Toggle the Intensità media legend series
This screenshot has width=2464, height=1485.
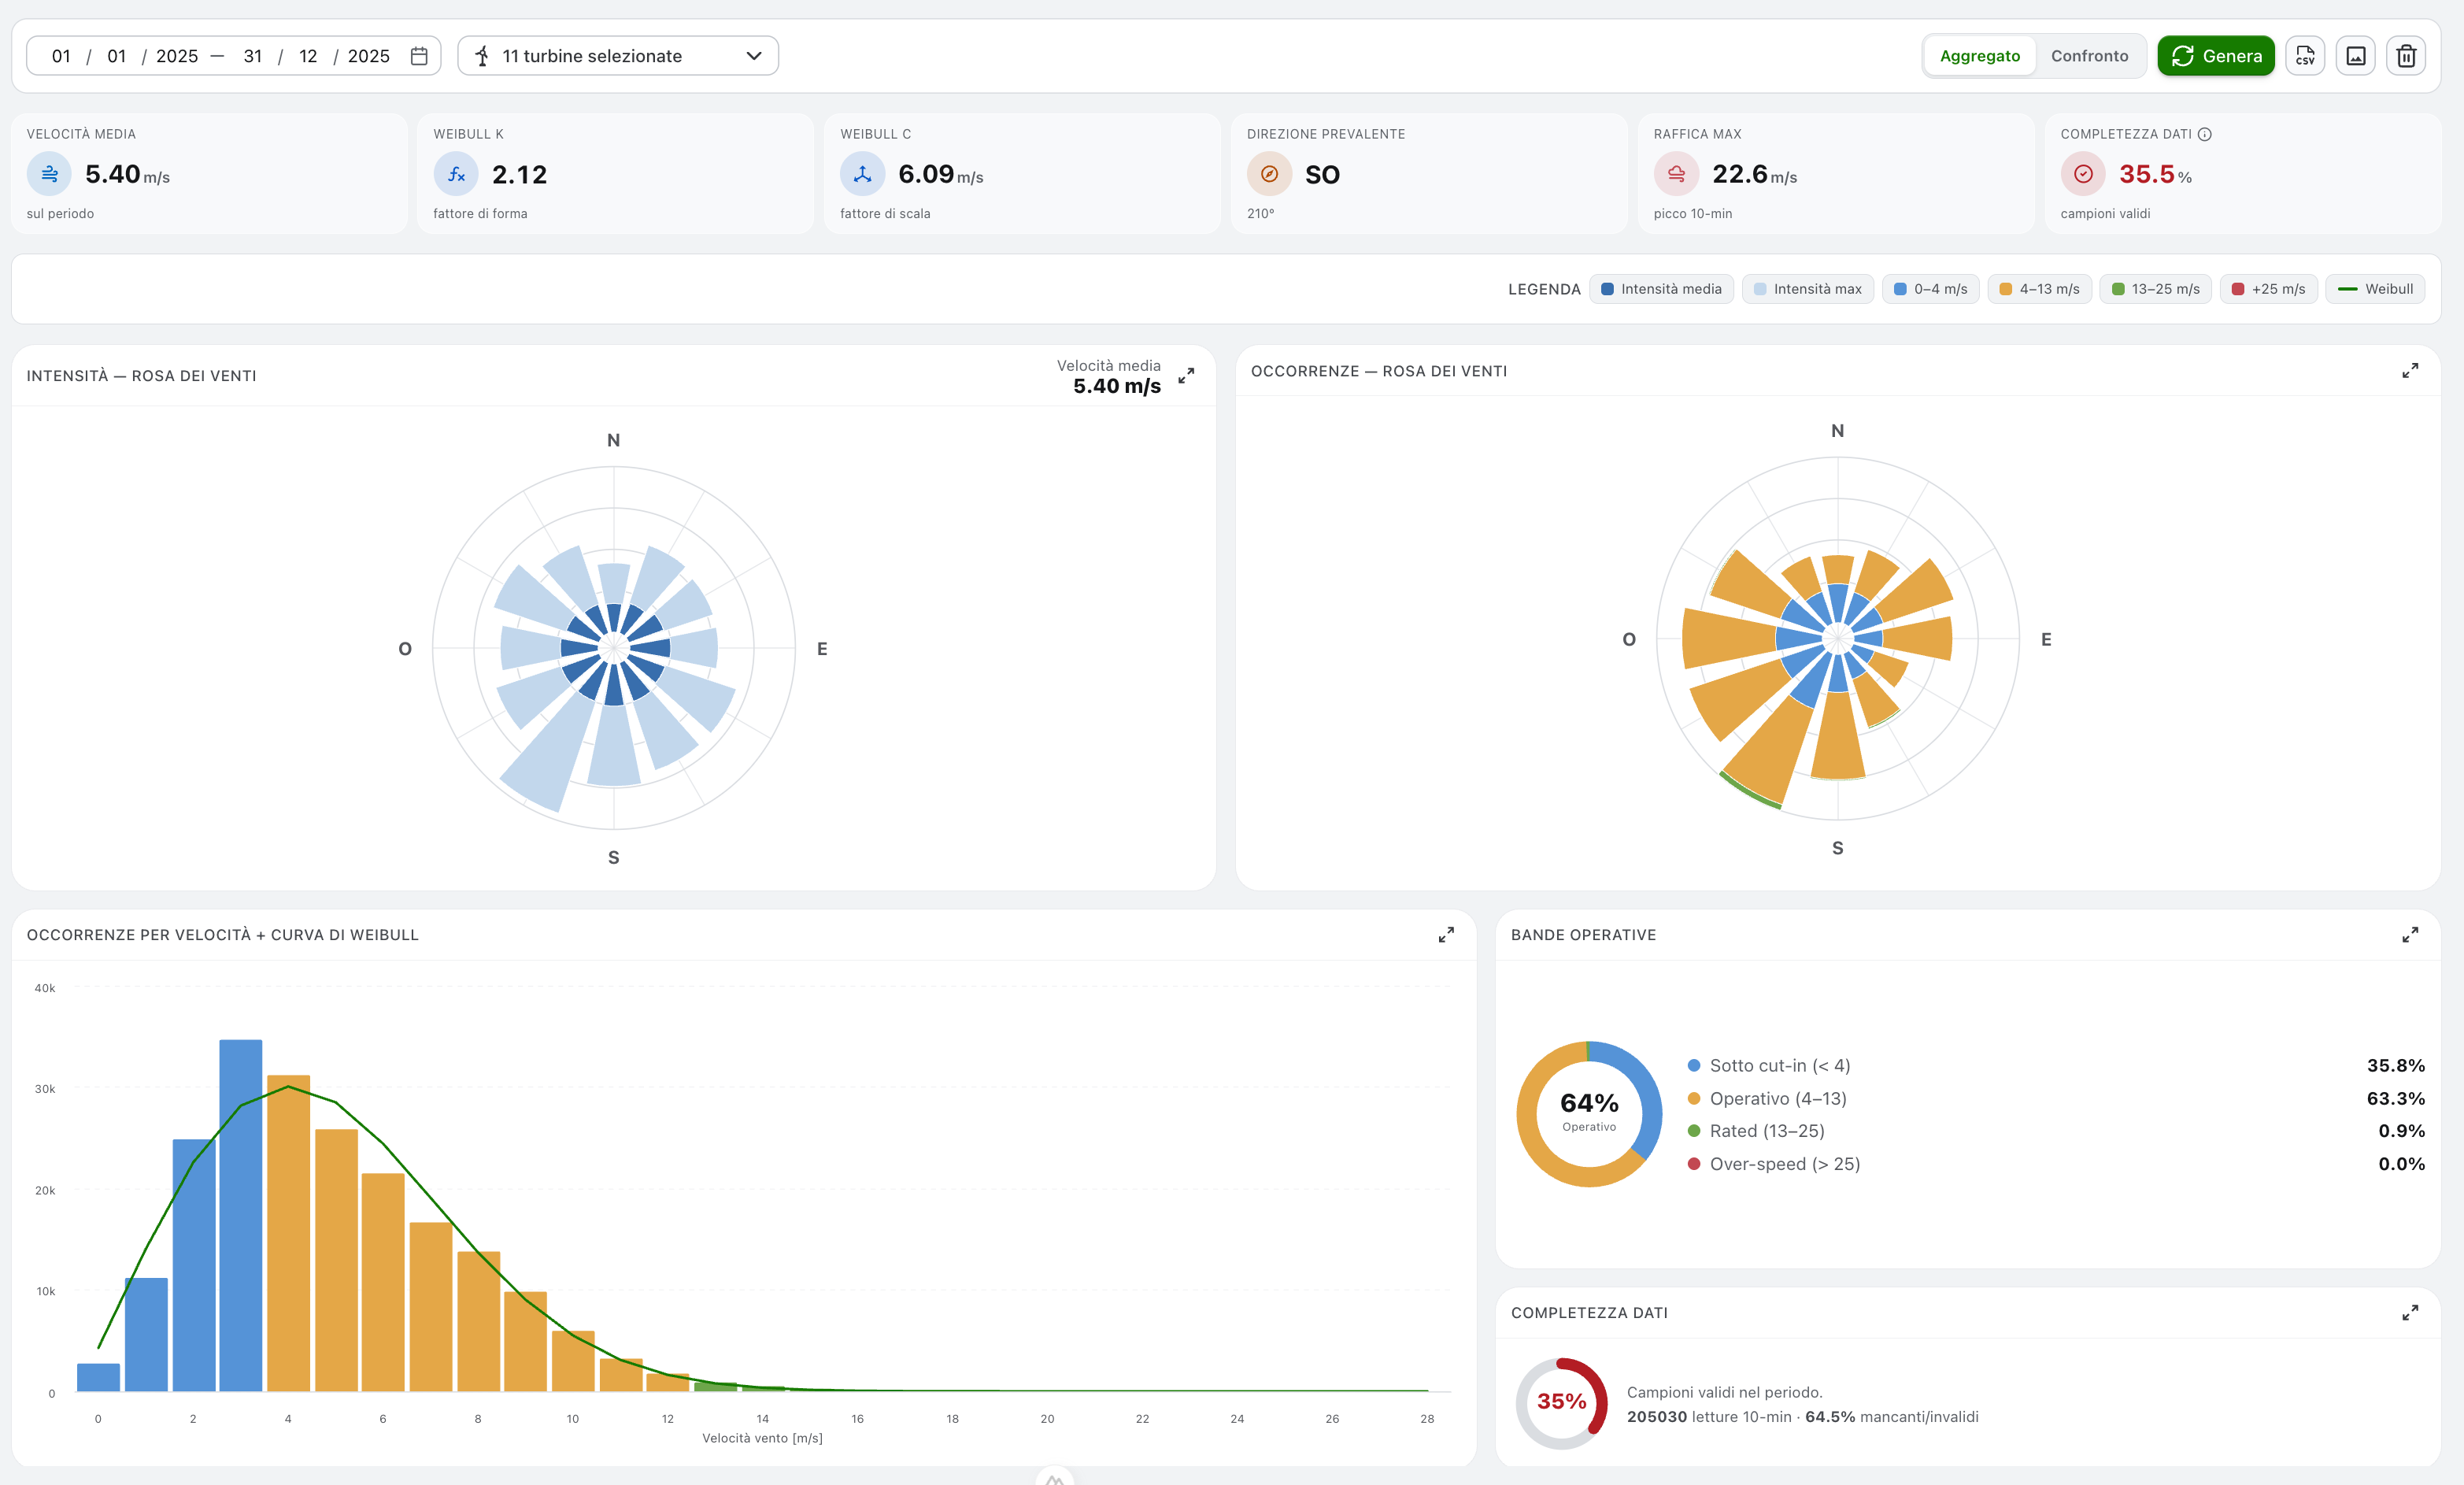pos(1661,289)
